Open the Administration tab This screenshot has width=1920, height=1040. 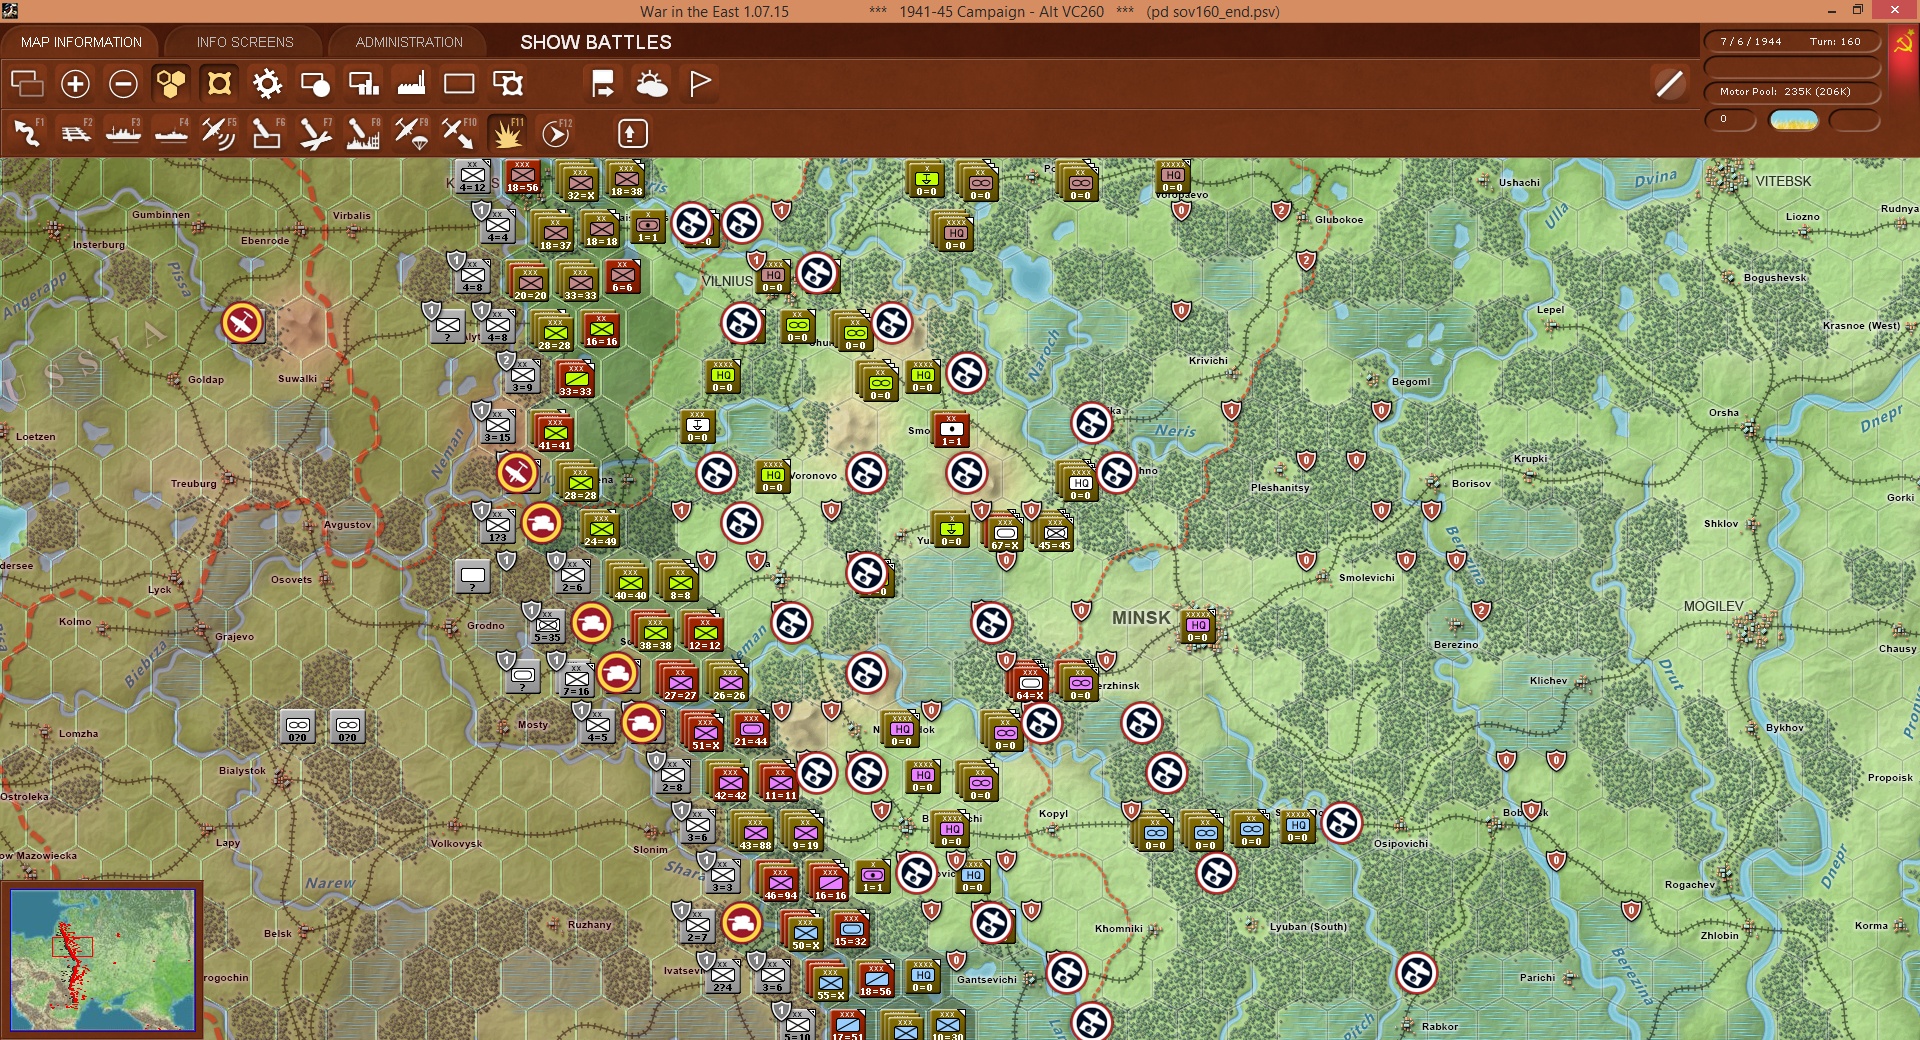[409, 42]
